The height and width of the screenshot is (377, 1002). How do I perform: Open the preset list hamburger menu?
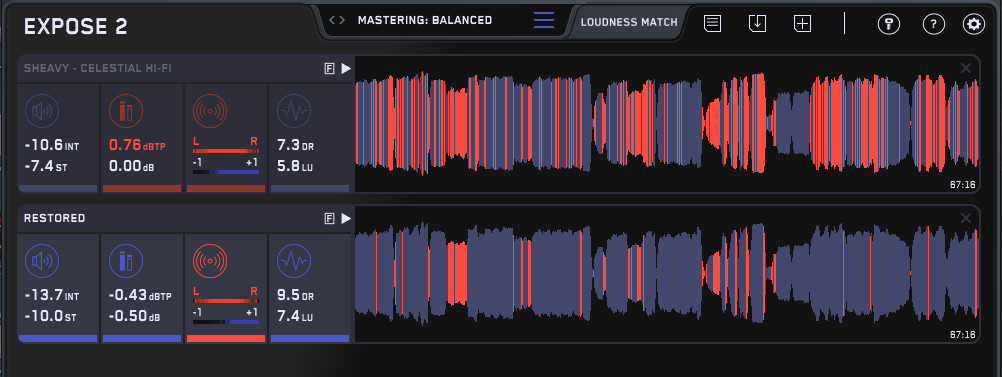tap(544, 20)
